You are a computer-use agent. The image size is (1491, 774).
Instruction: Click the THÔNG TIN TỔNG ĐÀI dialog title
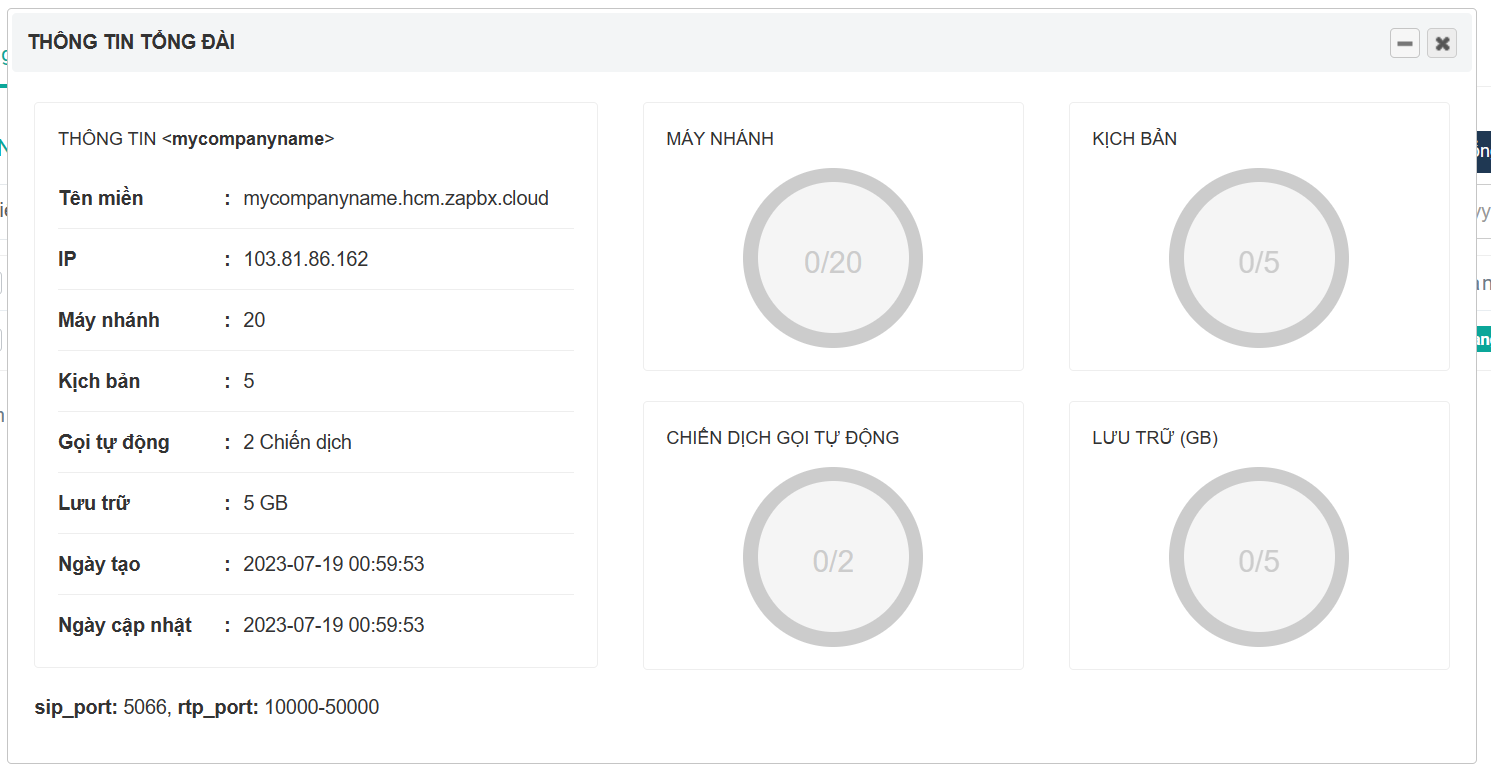click(x=131, y=42)
